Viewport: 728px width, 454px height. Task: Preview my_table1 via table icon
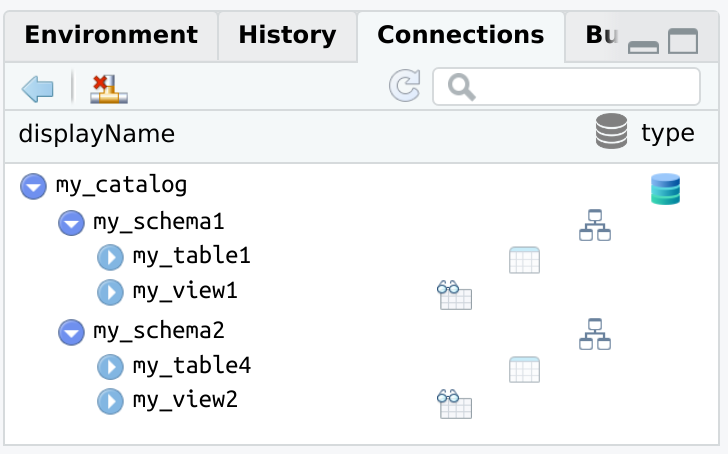coord(524,260)
